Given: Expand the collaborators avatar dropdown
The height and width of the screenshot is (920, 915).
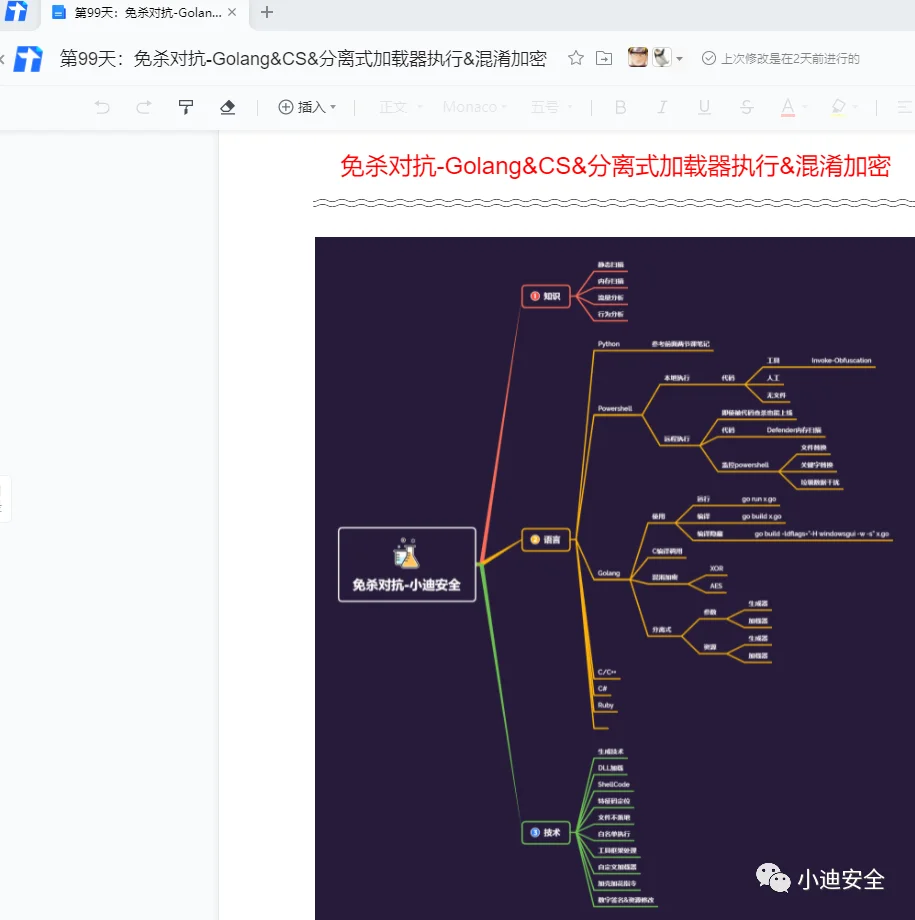Looking at the screenshot, I should 679,59.
